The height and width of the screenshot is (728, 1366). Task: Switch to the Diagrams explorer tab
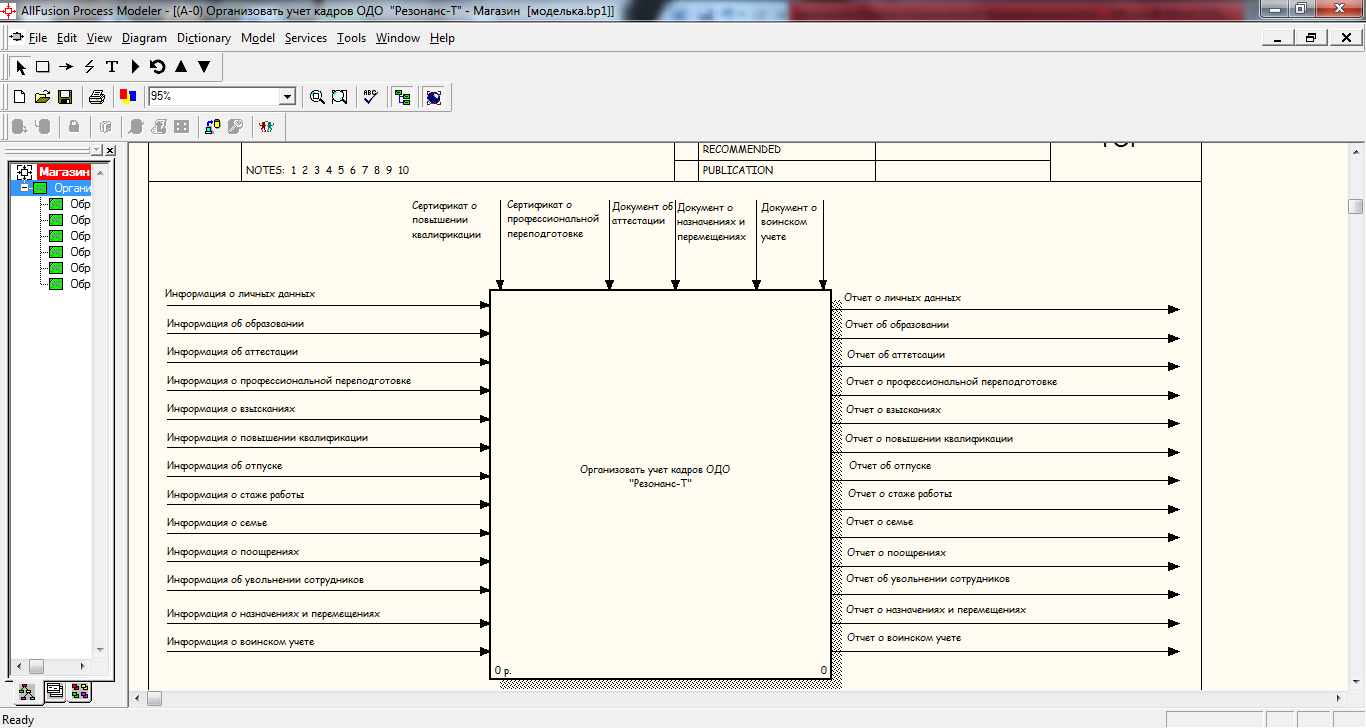[x=54, y=690]
